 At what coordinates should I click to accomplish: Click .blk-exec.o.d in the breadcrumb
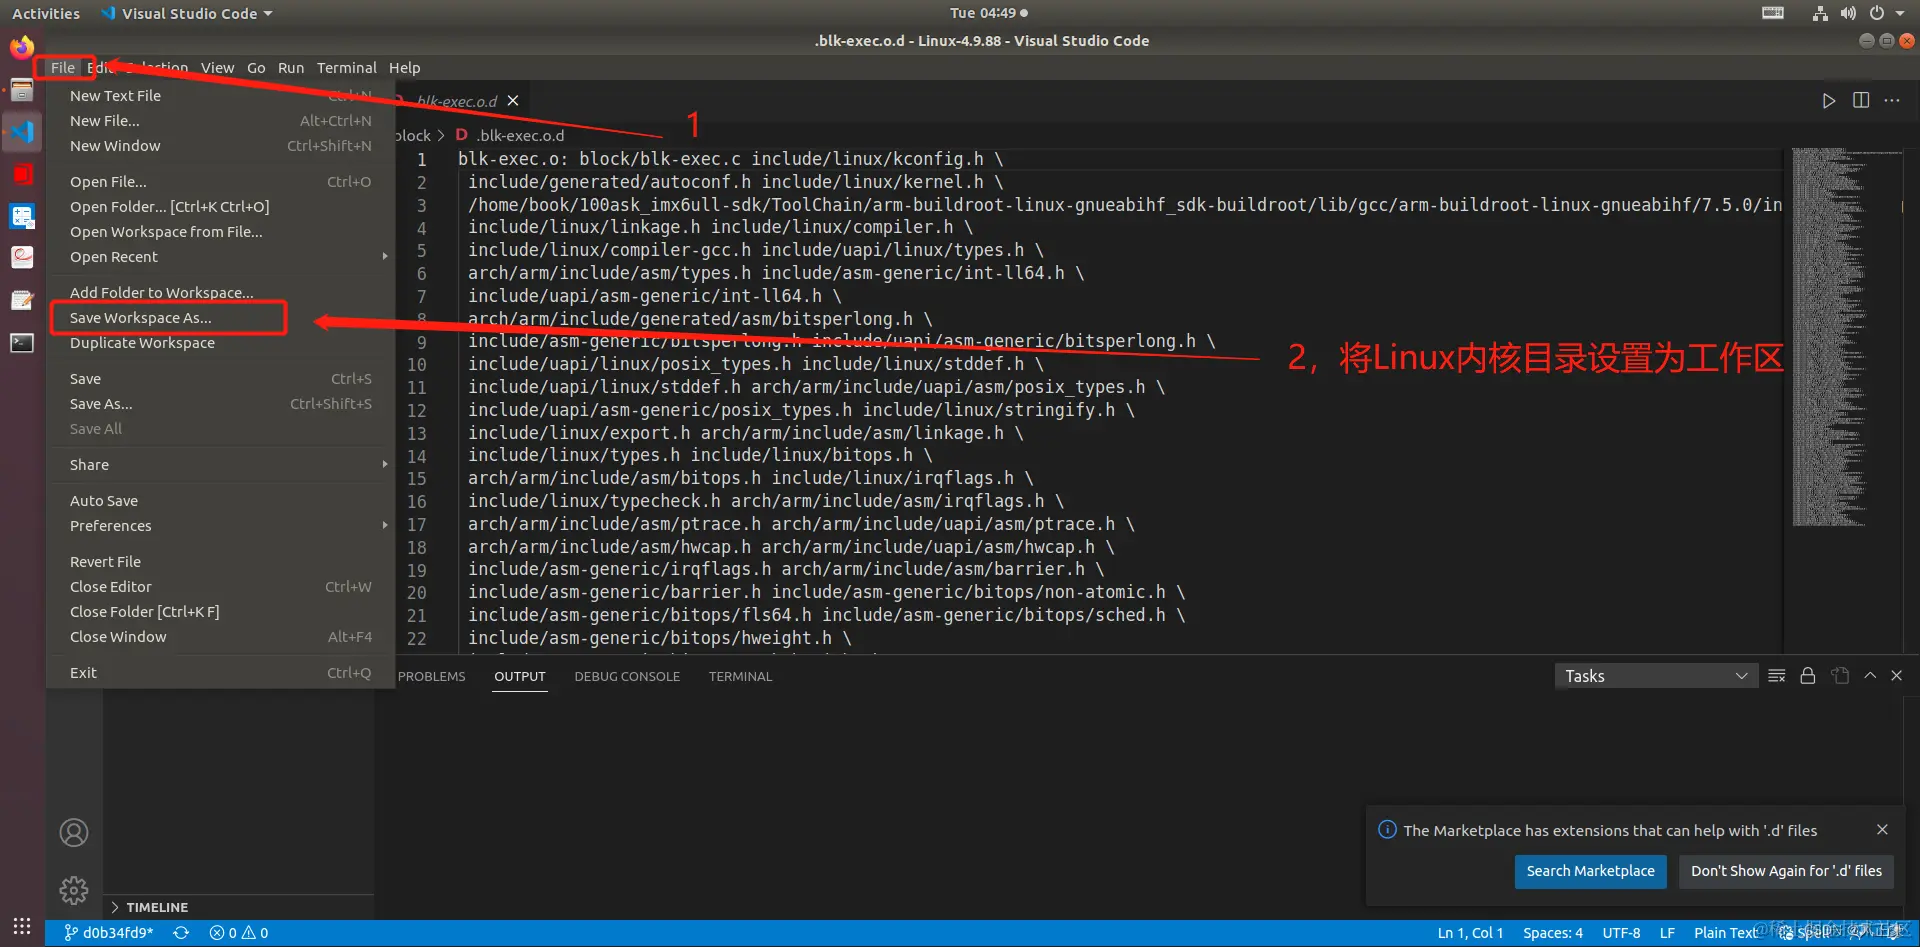pyautogui.click(x=520, y=136)
